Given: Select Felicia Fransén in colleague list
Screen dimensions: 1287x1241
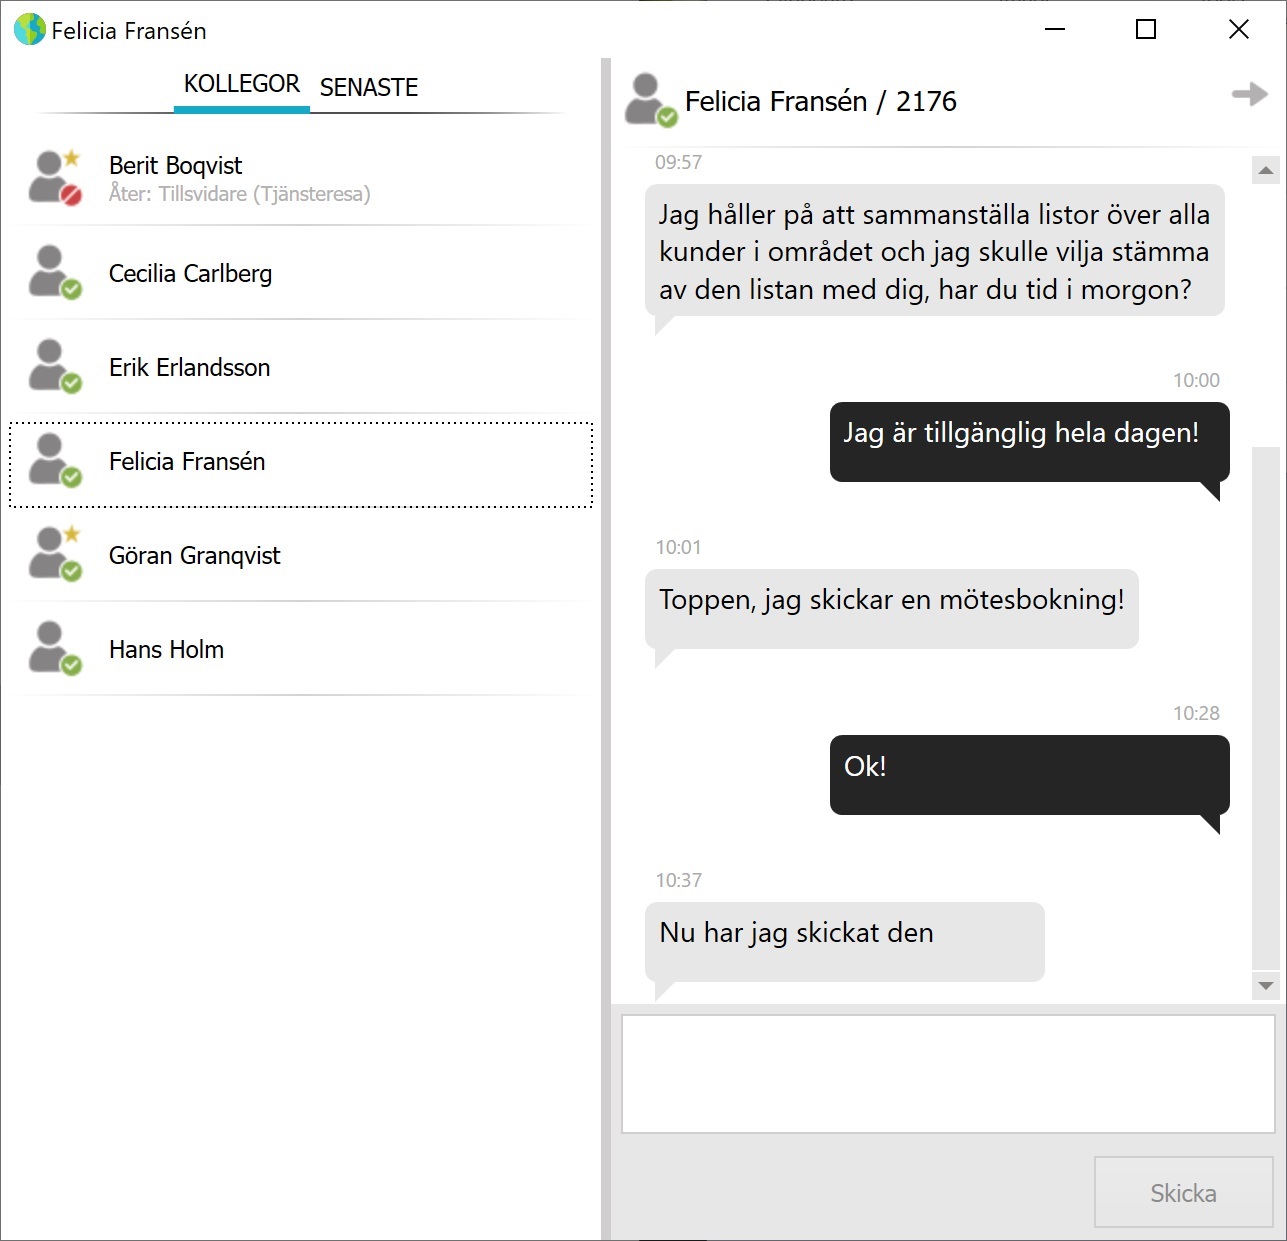Looking at the screenshot, I should click(301, 465).
